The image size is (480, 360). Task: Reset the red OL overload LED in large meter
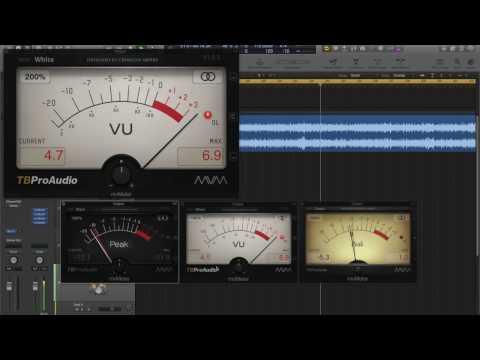(x=208, y=115)
